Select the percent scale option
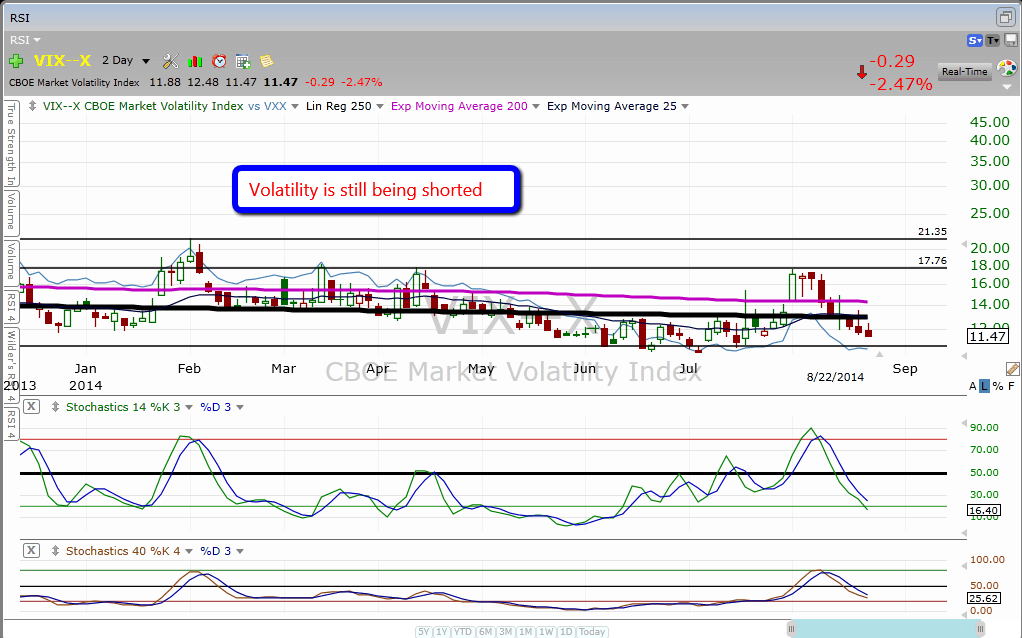1022x638 pixels. pos(998,386)
